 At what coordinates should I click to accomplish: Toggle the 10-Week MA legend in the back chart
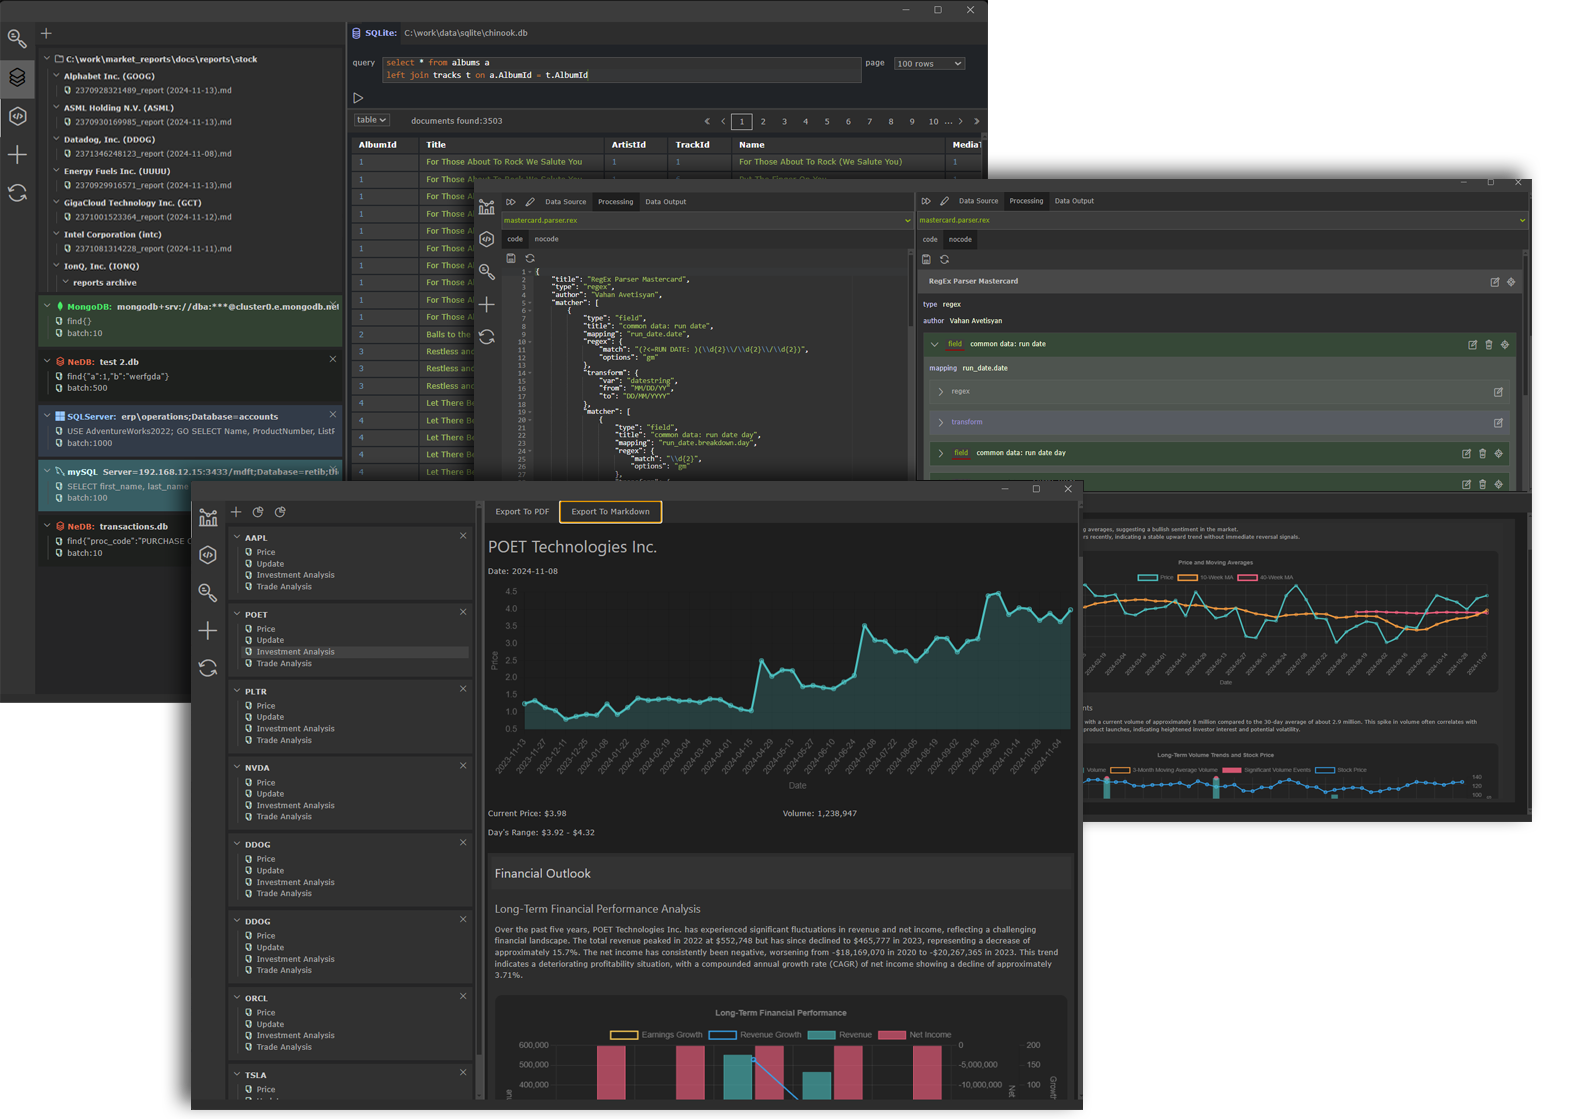[x=1205, y=578]
